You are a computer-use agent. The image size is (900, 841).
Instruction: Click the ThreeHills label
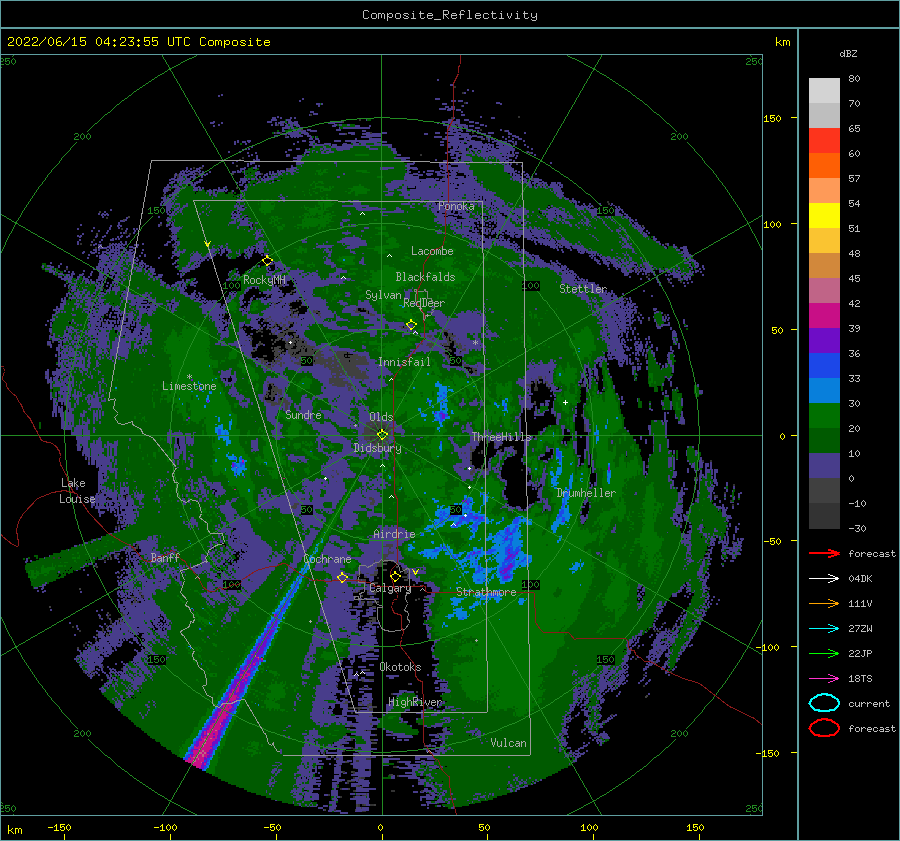[x=502, y=437]
